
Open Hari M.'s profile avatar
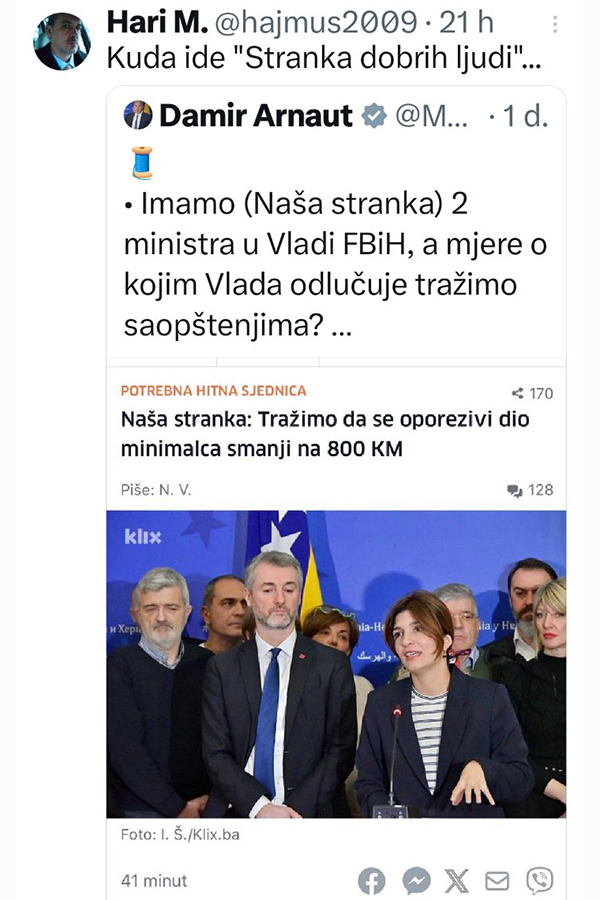tap(62, 41)
